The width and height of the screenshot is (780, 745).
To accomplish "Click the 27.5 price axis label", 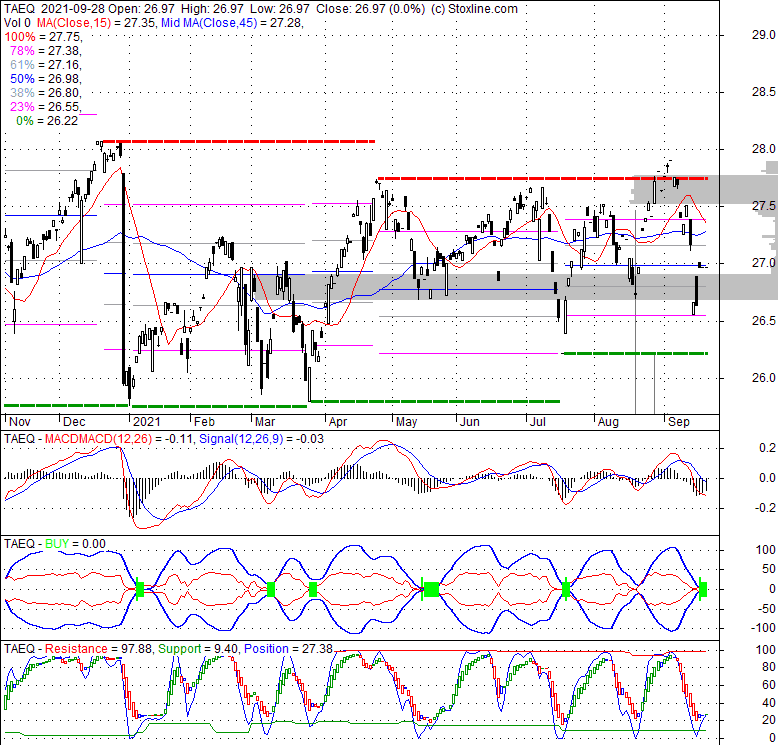I will click(x=764, y=206).
